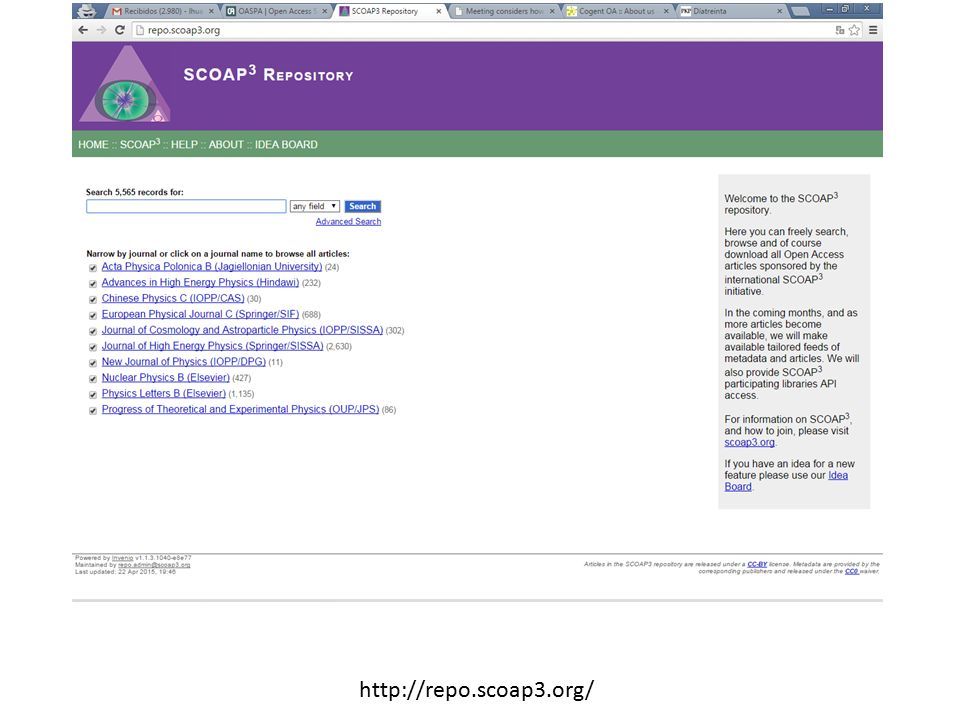Uncheck Physics Letters B checkbox
Image resolution: width=960 pixels, height=720 pixels.
(93, 395)
